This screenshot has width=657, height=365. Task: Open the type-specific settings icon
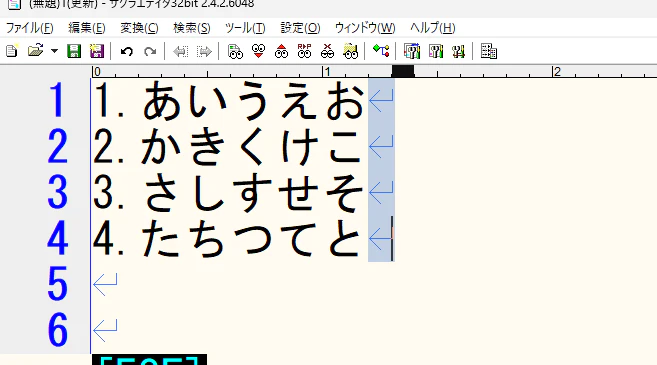436,51
